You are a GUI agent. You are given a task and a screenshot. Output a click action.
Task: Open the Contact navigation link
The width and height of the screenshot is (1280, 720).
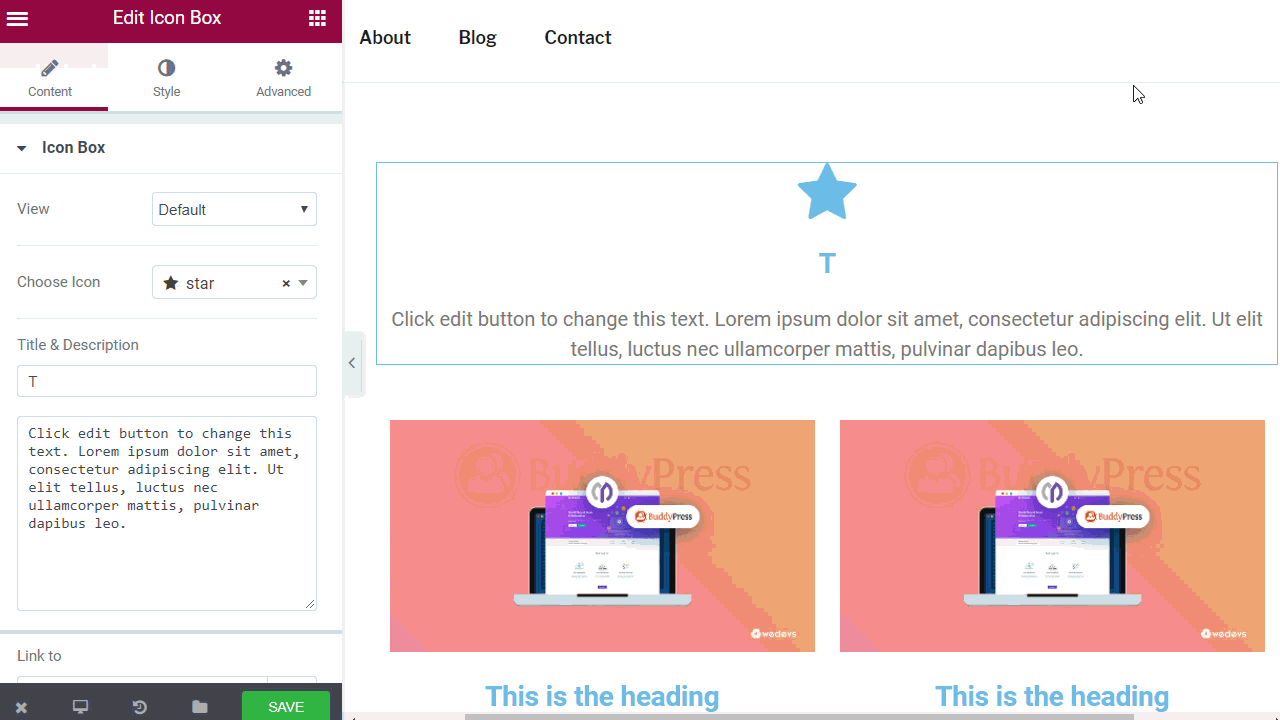(x=578, y=38)
